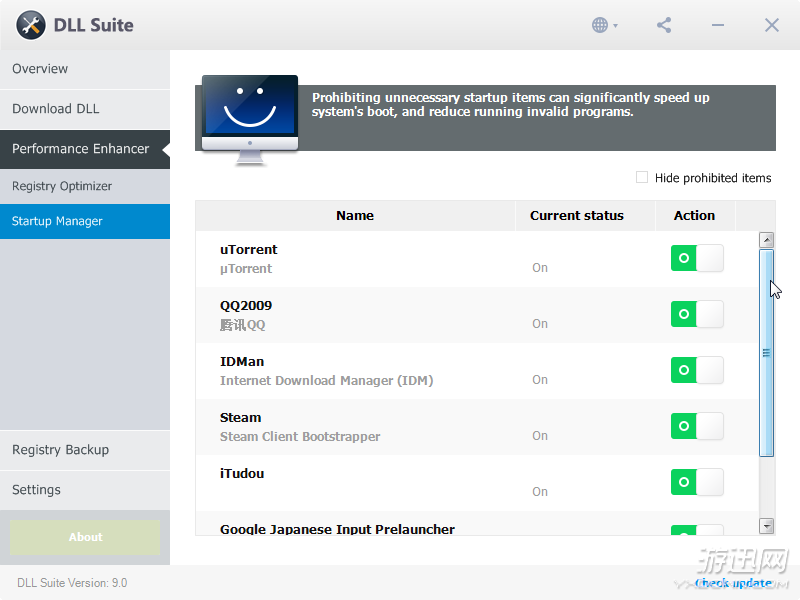Minimize the DLL Suite window

(x=718, y=25)
